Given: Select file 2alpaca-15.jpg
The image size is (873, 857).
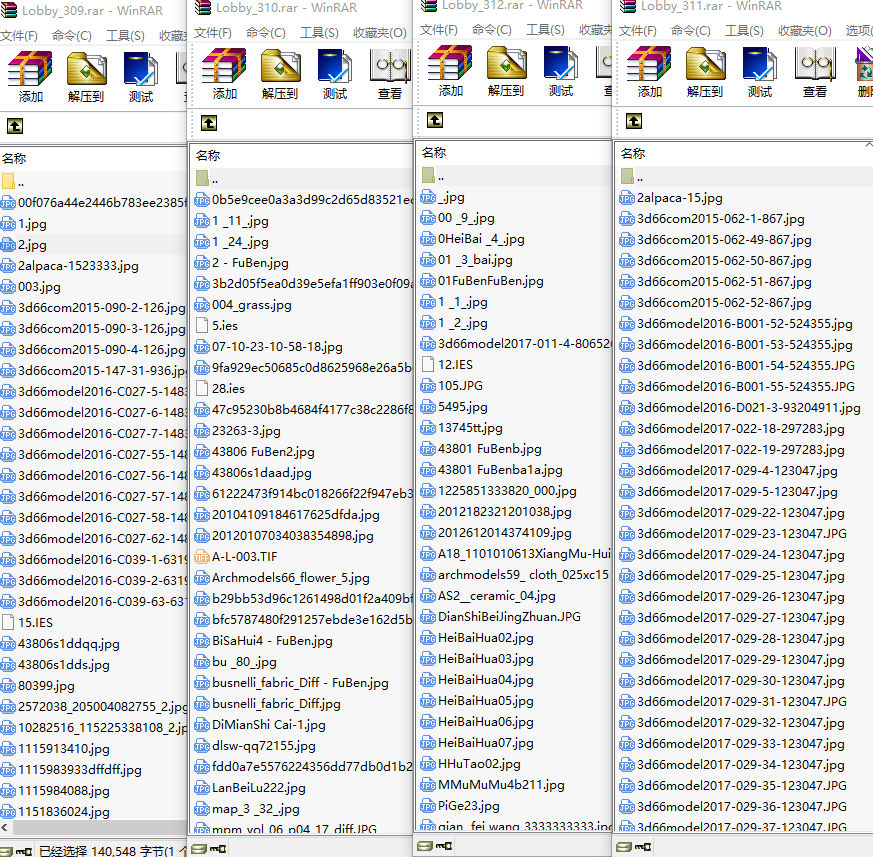Looking at the screenshot, I should tap(679, 197).
